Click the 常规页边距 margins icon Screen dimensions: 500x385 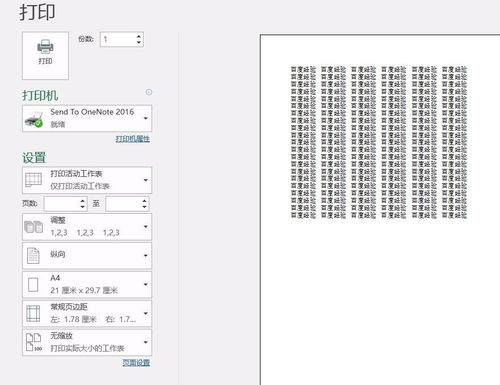click(x=33, y=314)
